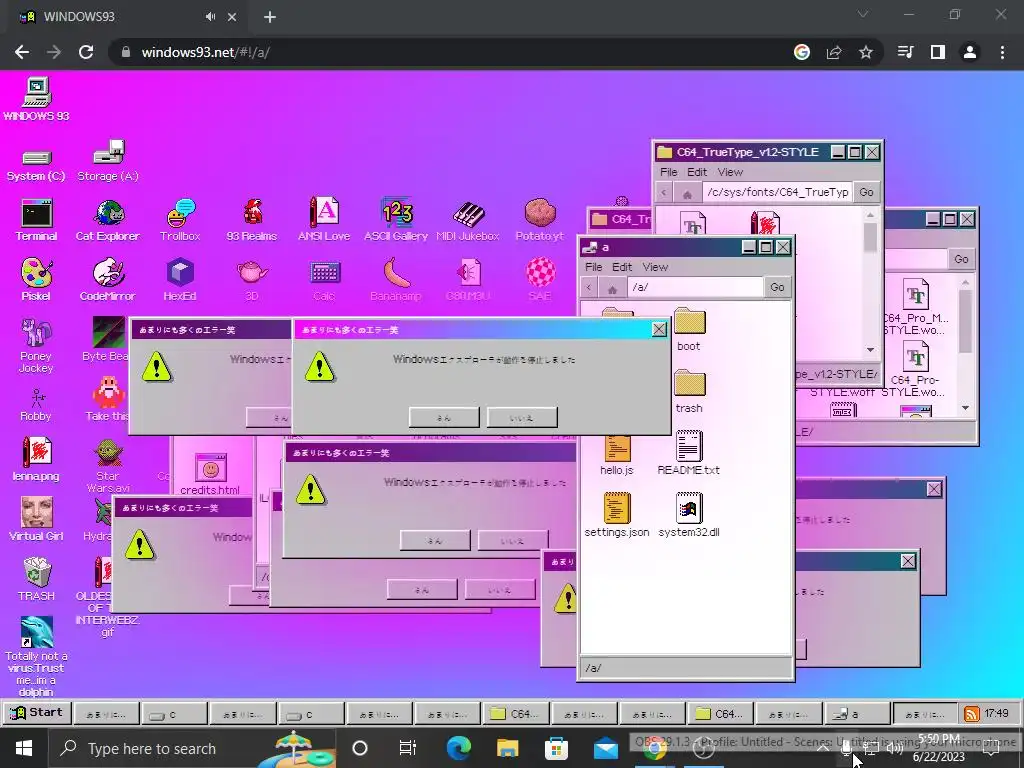Viewport: 1024px width, 768px height.
Task: Launch HexEd icon
Action: point(180,280)
